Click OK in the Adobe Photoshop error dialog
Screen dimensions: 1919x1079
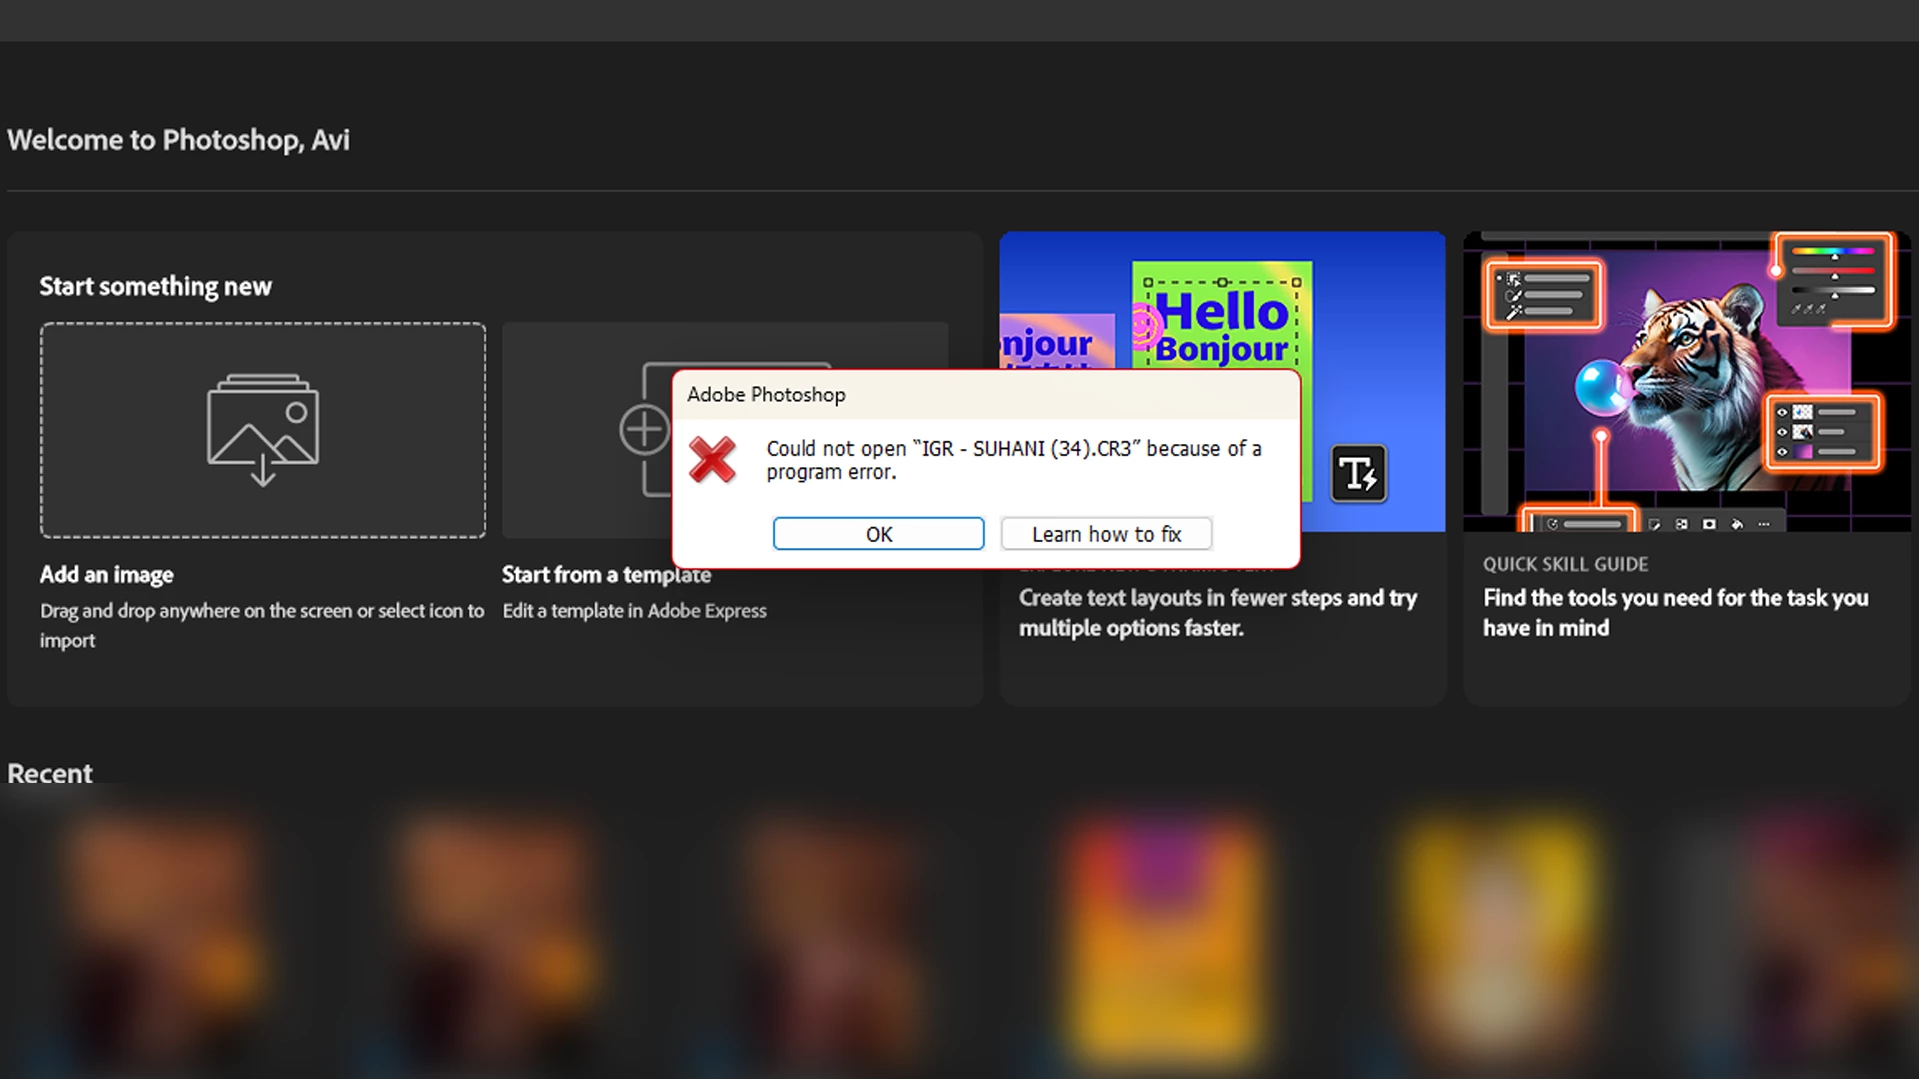pos(878,534)
